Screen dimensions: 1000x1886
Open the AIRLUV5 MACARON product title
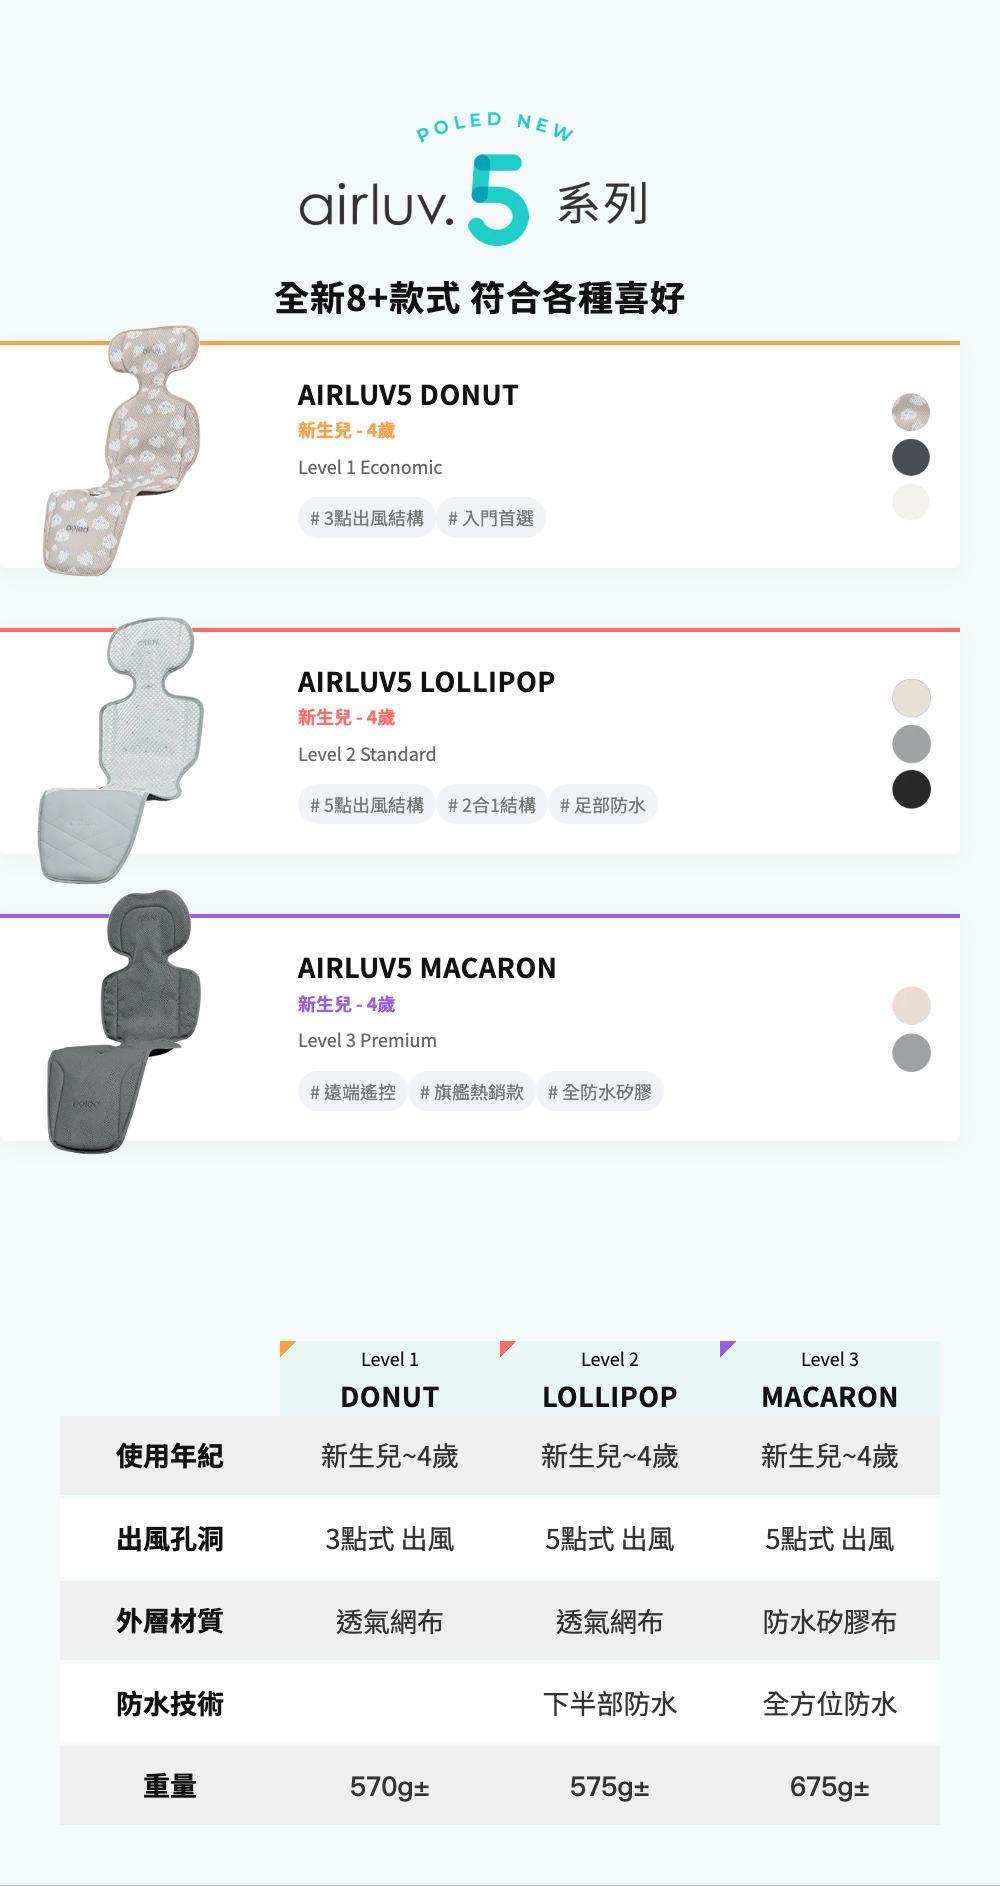pyautogui.click(x=427, y=968)
